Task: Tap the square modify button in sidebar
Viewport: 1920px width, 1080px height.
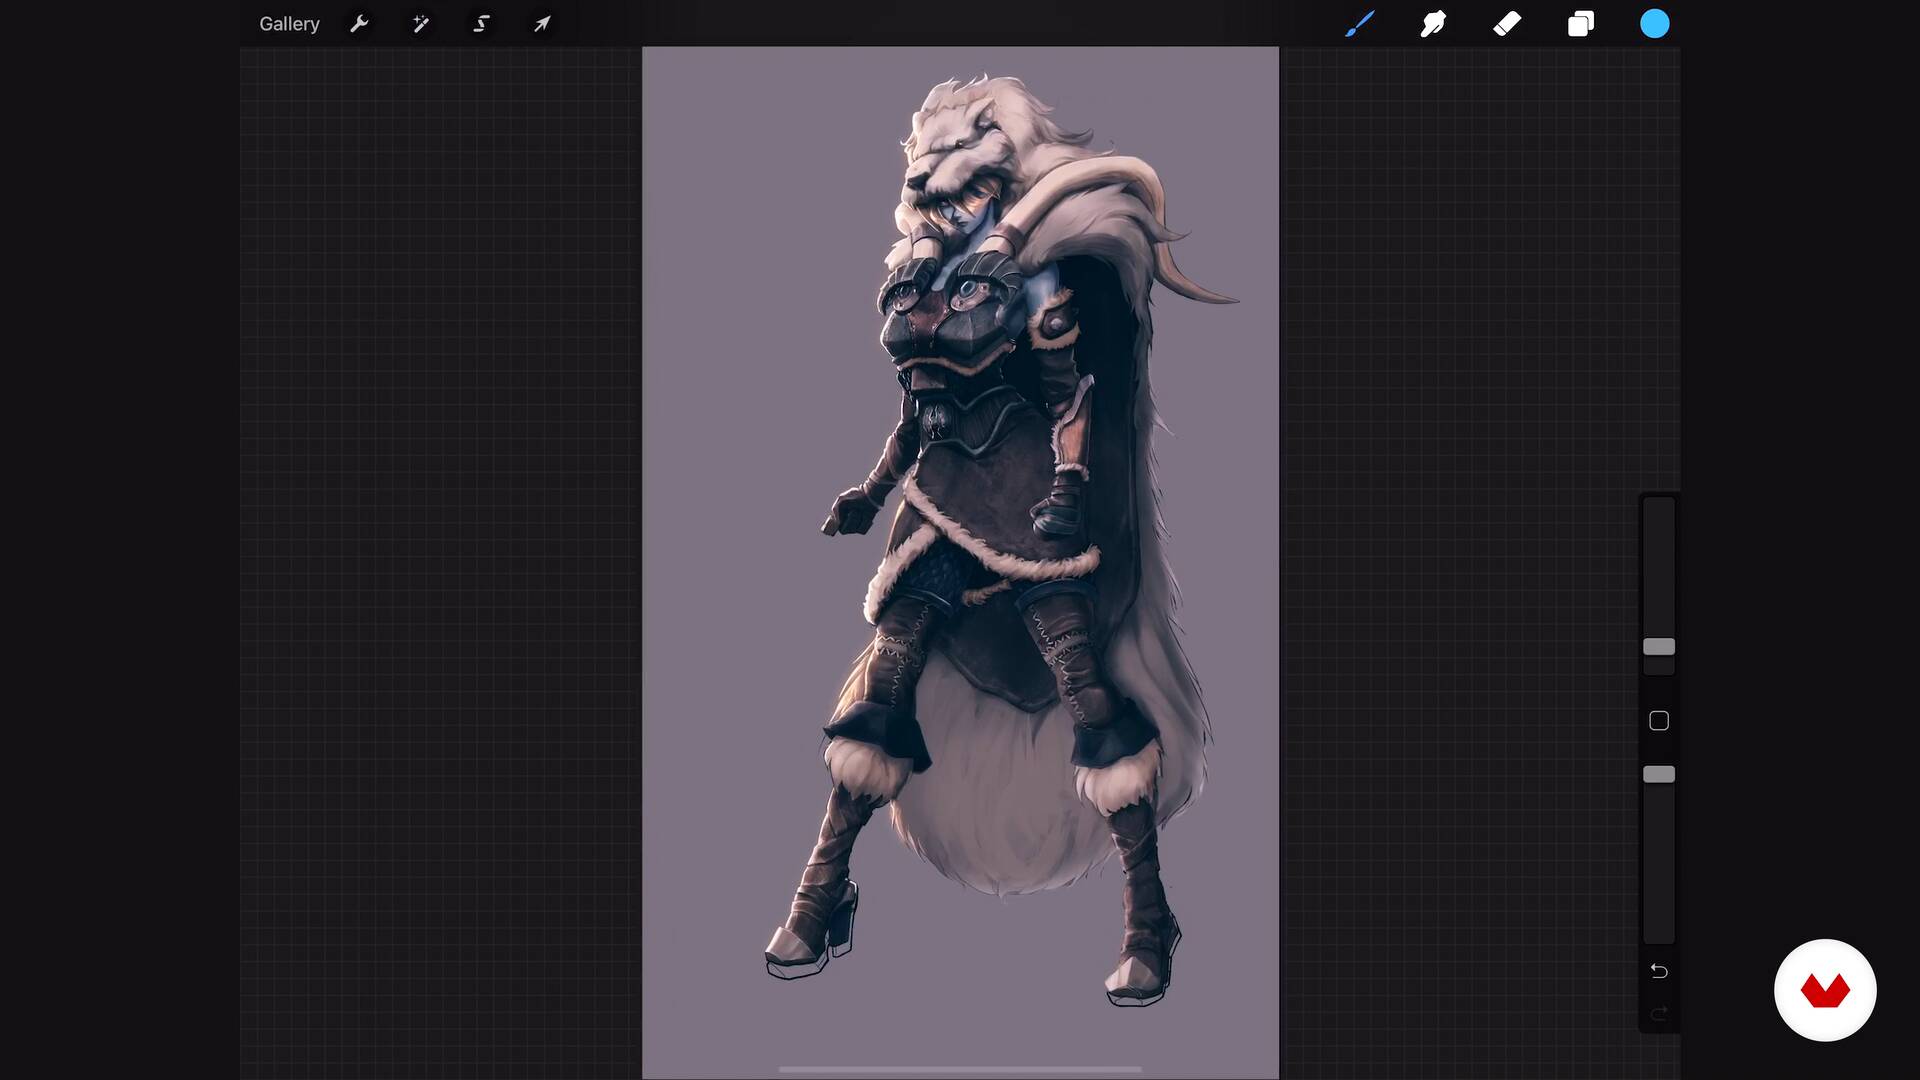Action: click(x=1659, y=721)
